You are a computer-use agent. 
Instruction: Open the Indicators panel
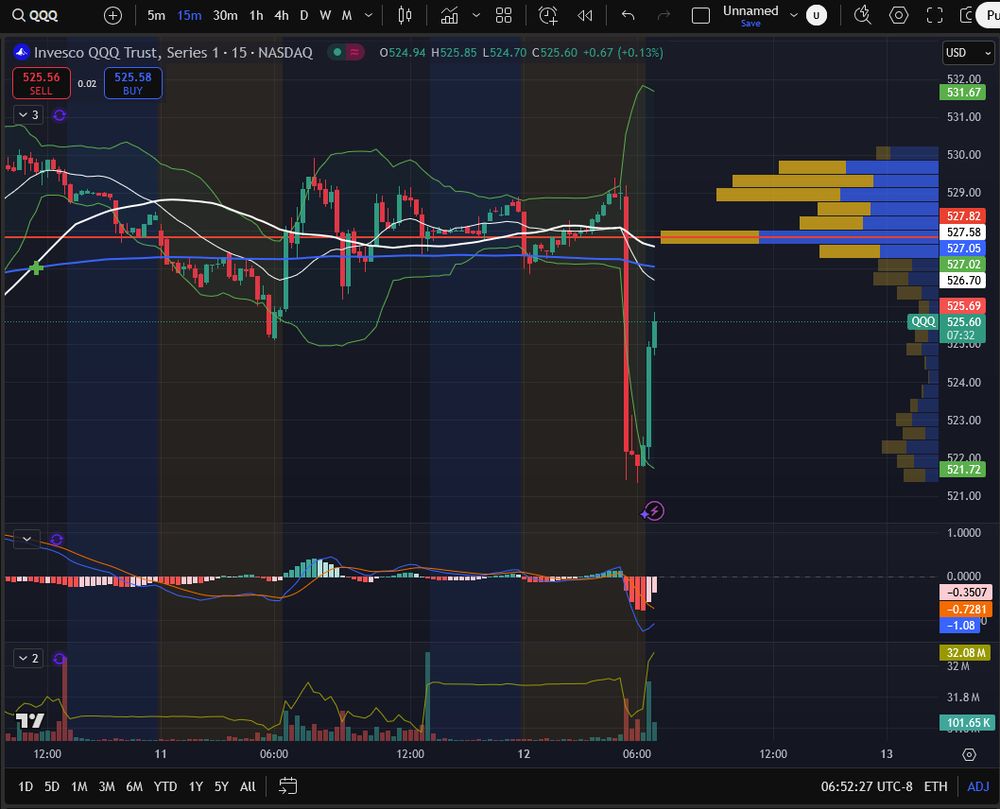(x=450, y=15)
